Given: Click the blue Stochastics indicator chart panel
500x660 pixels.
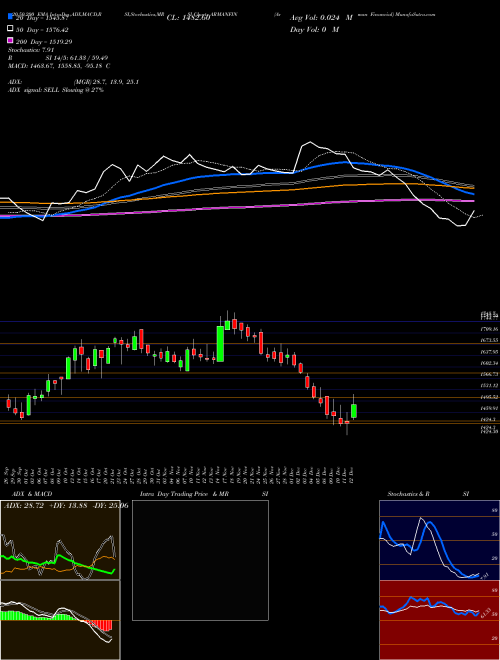Looking at the screenshot, I should coord(439,540).
